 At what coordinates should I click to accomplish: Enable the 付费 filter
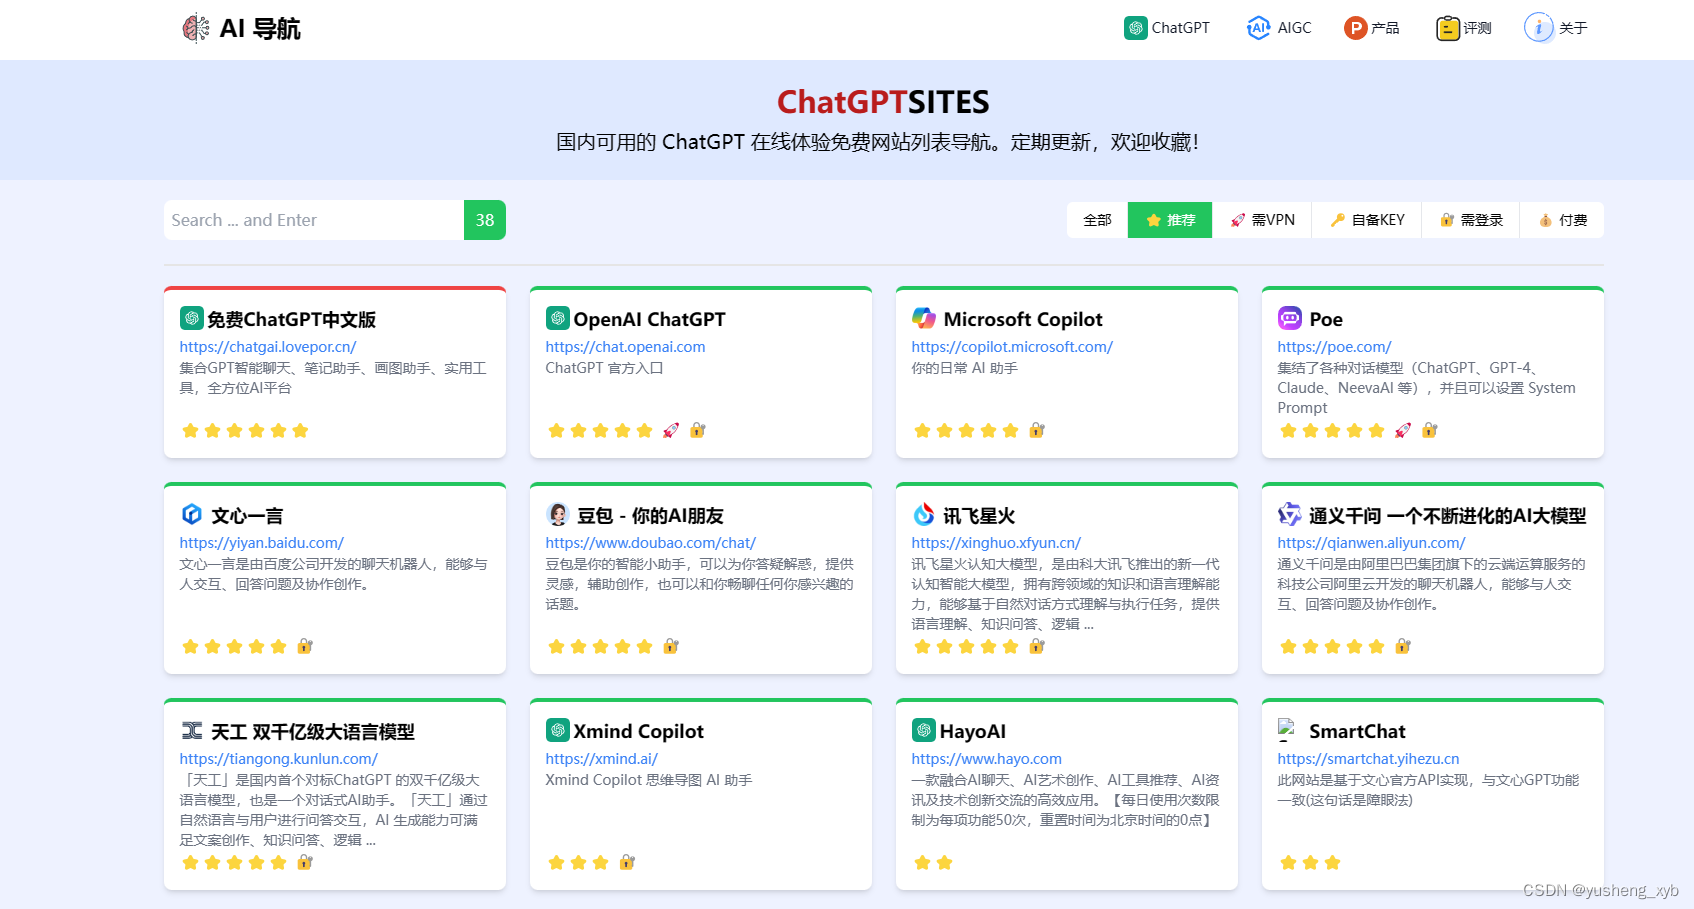(x=1561, y=219)
